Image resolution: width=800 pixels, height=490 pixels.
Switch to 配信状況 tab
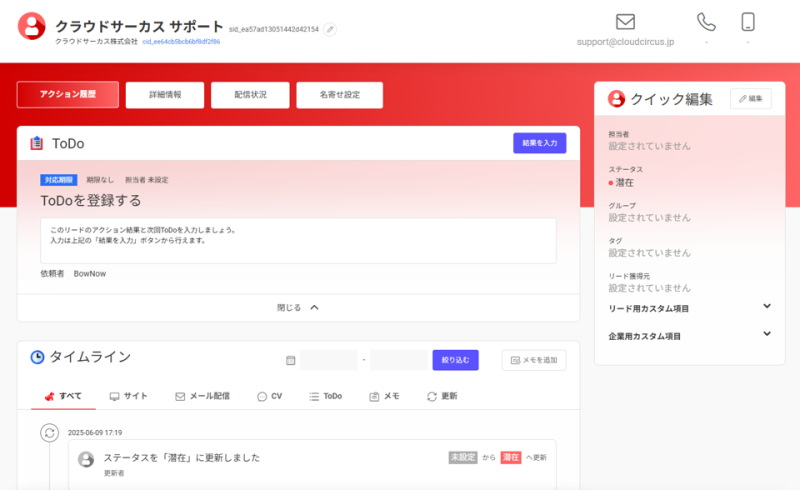point(250,95)
